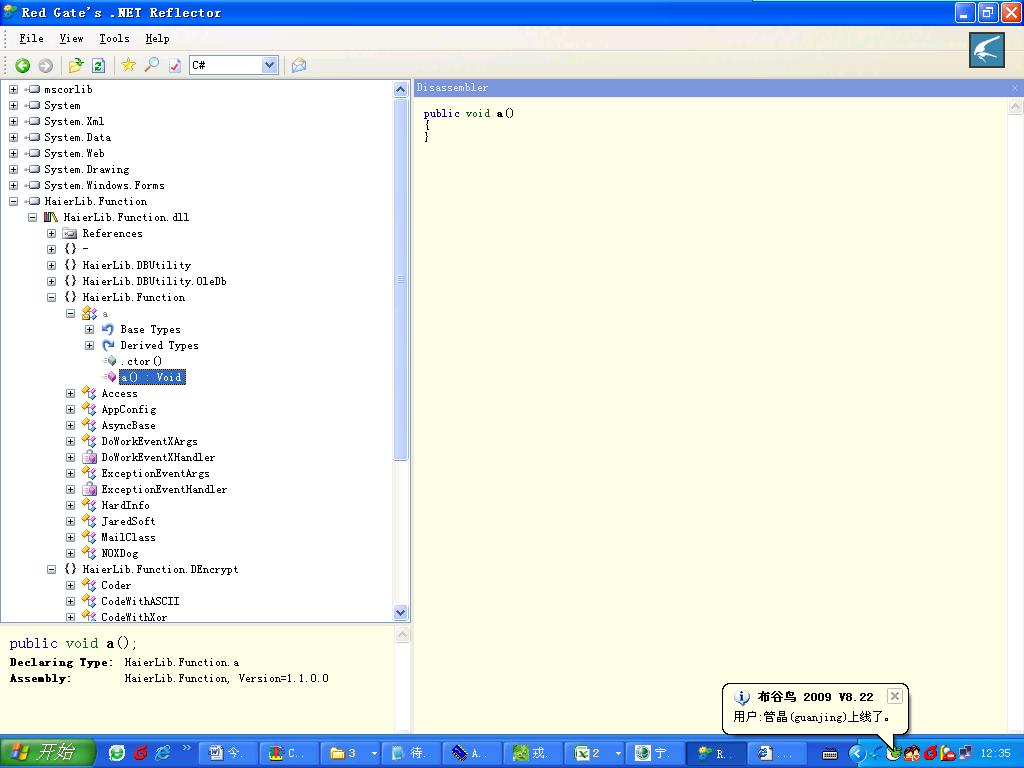Expand the Base Types node

pyautogui.click(x=90, y=330)
